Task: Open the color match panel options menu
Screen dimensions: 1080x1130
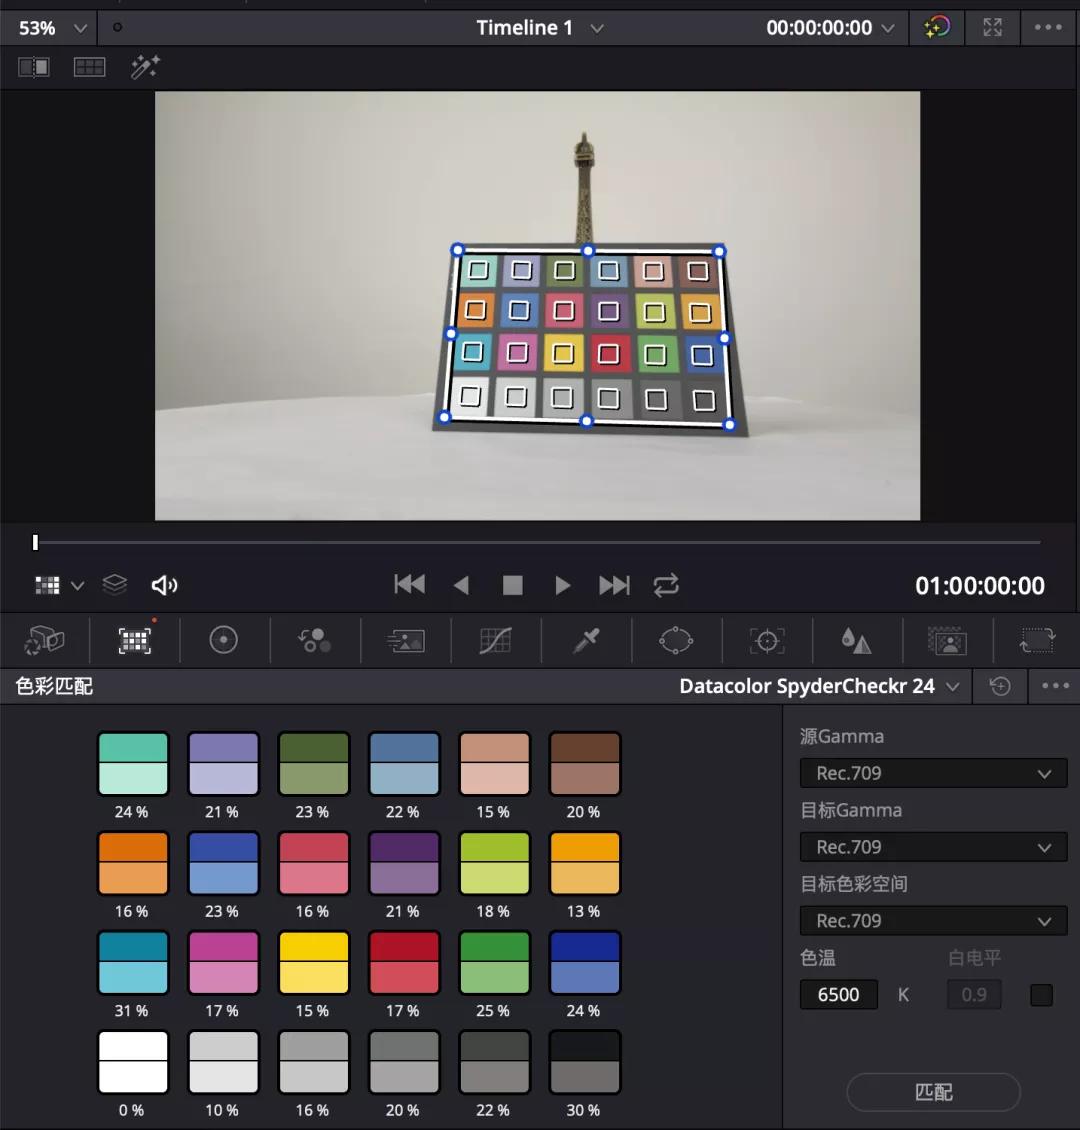Action: (1055, 686)
